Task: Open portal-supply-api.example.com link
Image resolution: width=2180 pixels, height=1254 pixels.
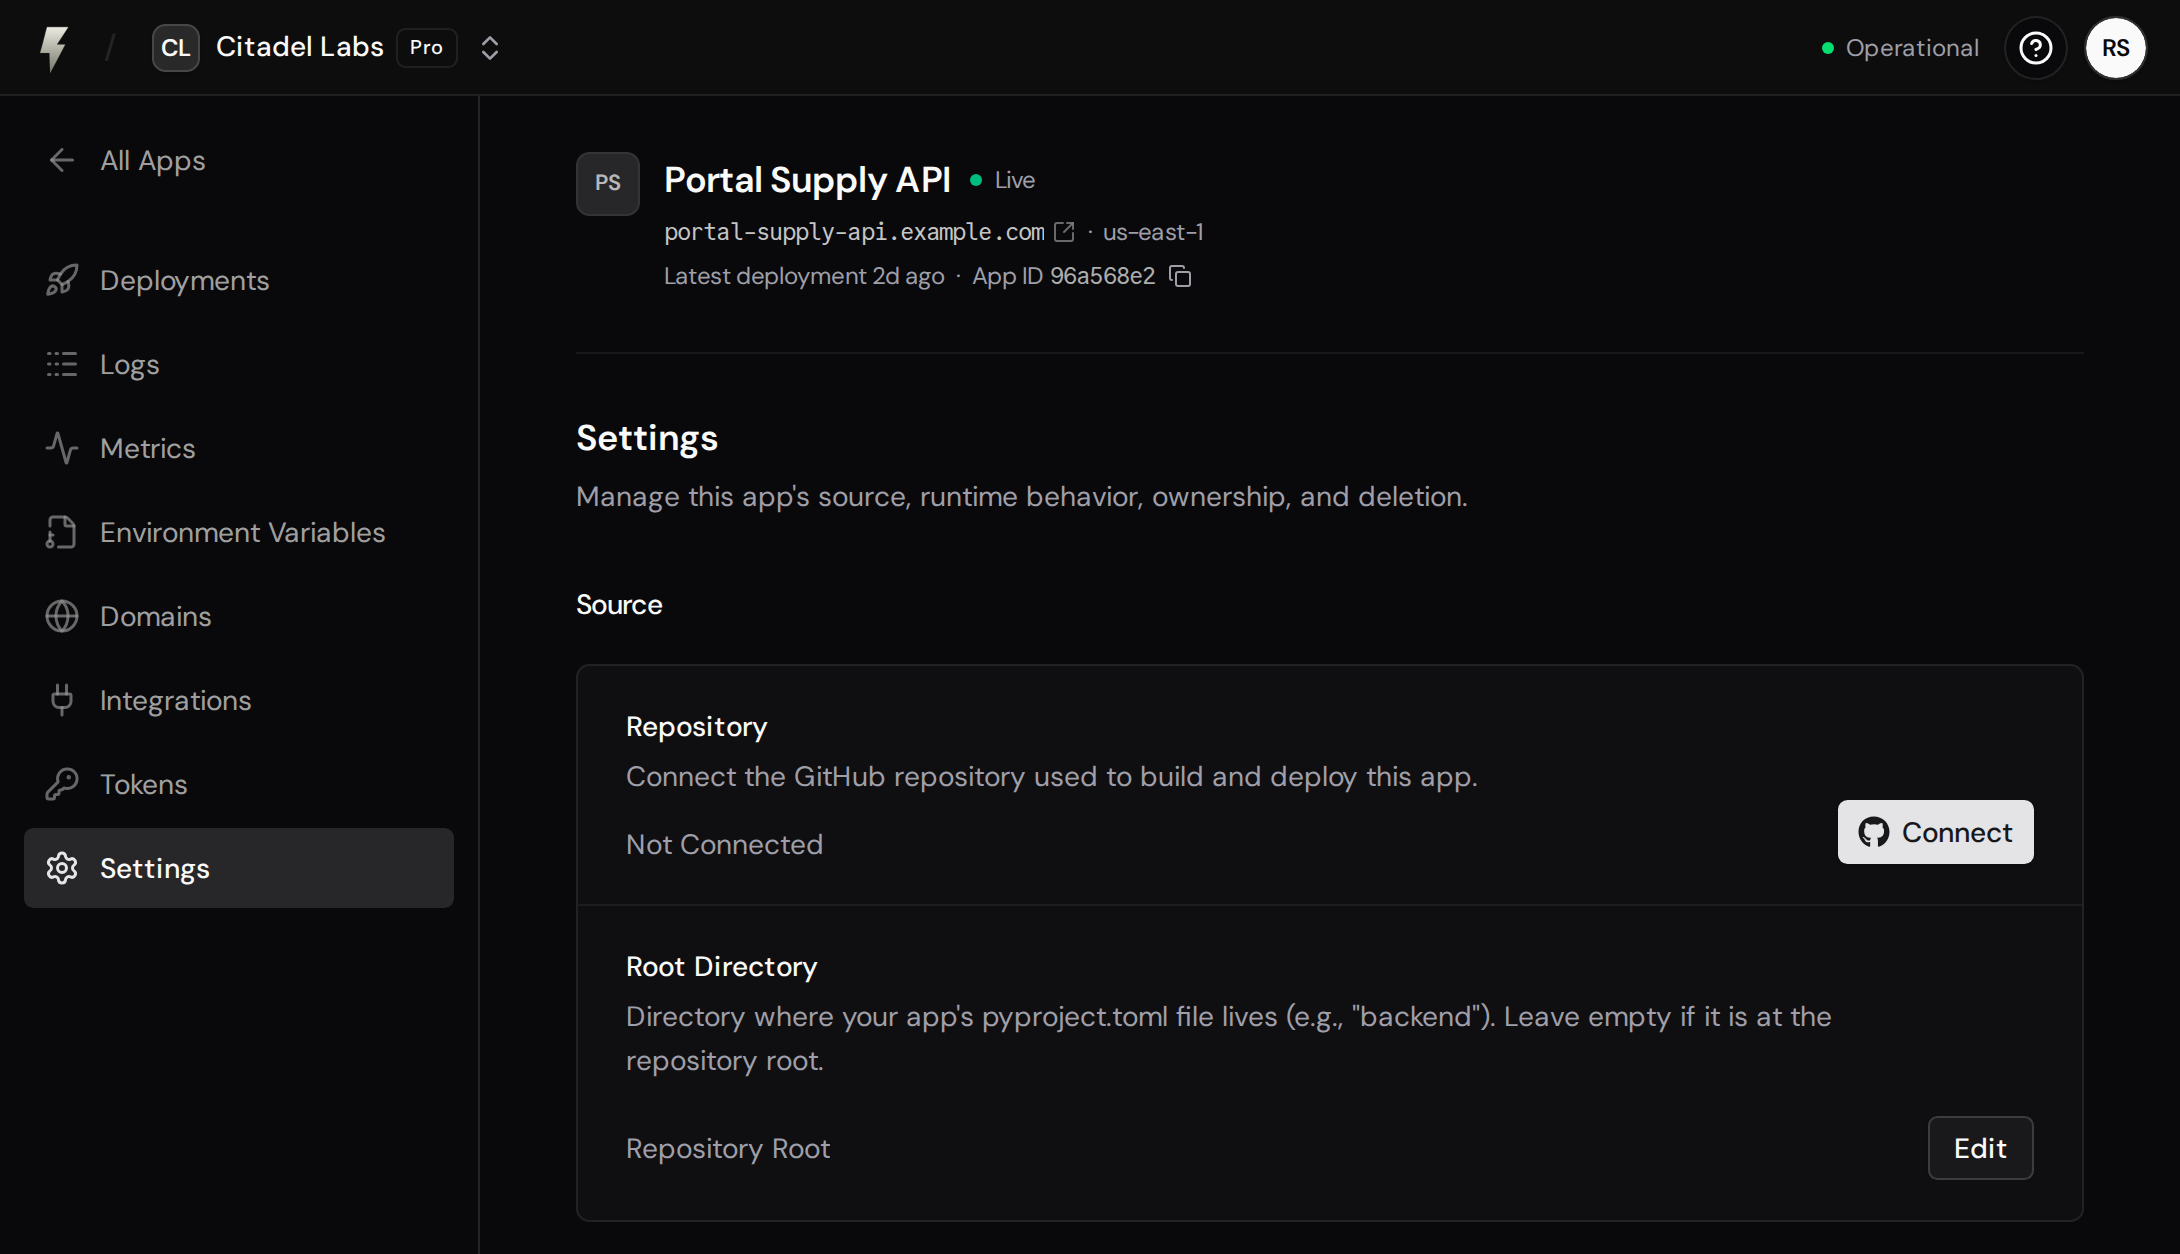Action: (x=854, y=232)
